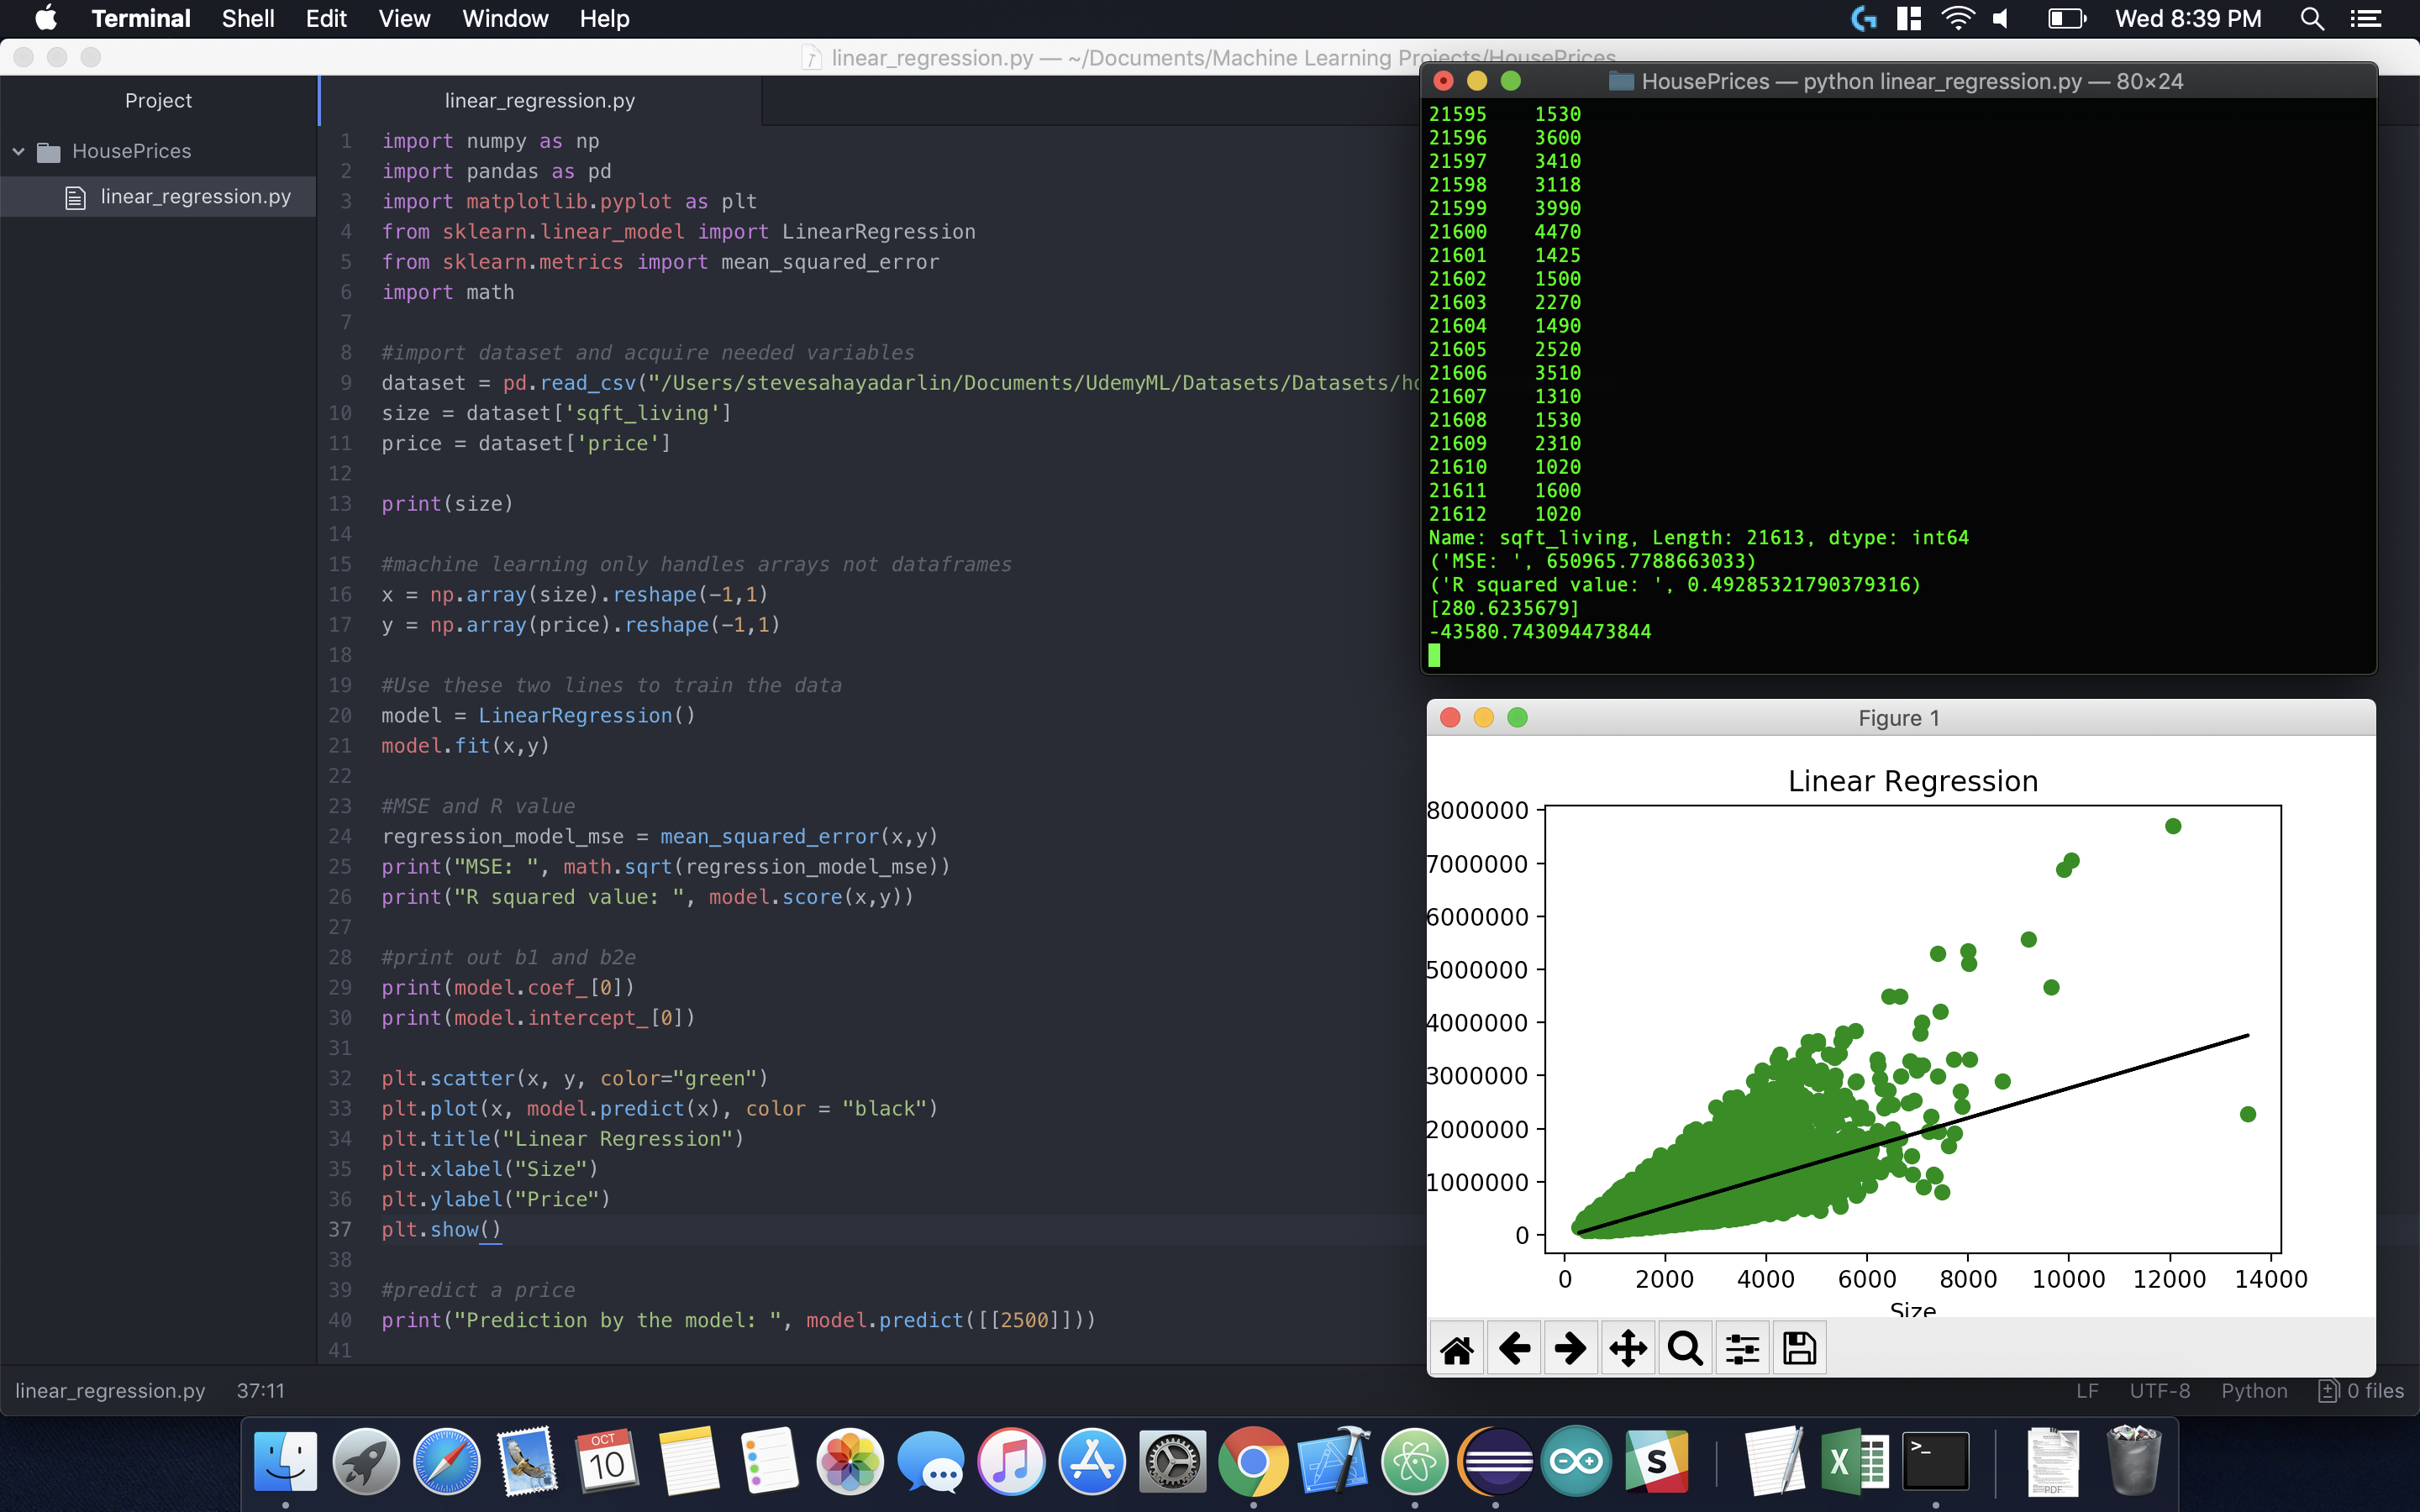Image resolution: width=2420 pixels, height=1512 pixels.
Task: Open the Shell menu
Action: coord(247,18)
